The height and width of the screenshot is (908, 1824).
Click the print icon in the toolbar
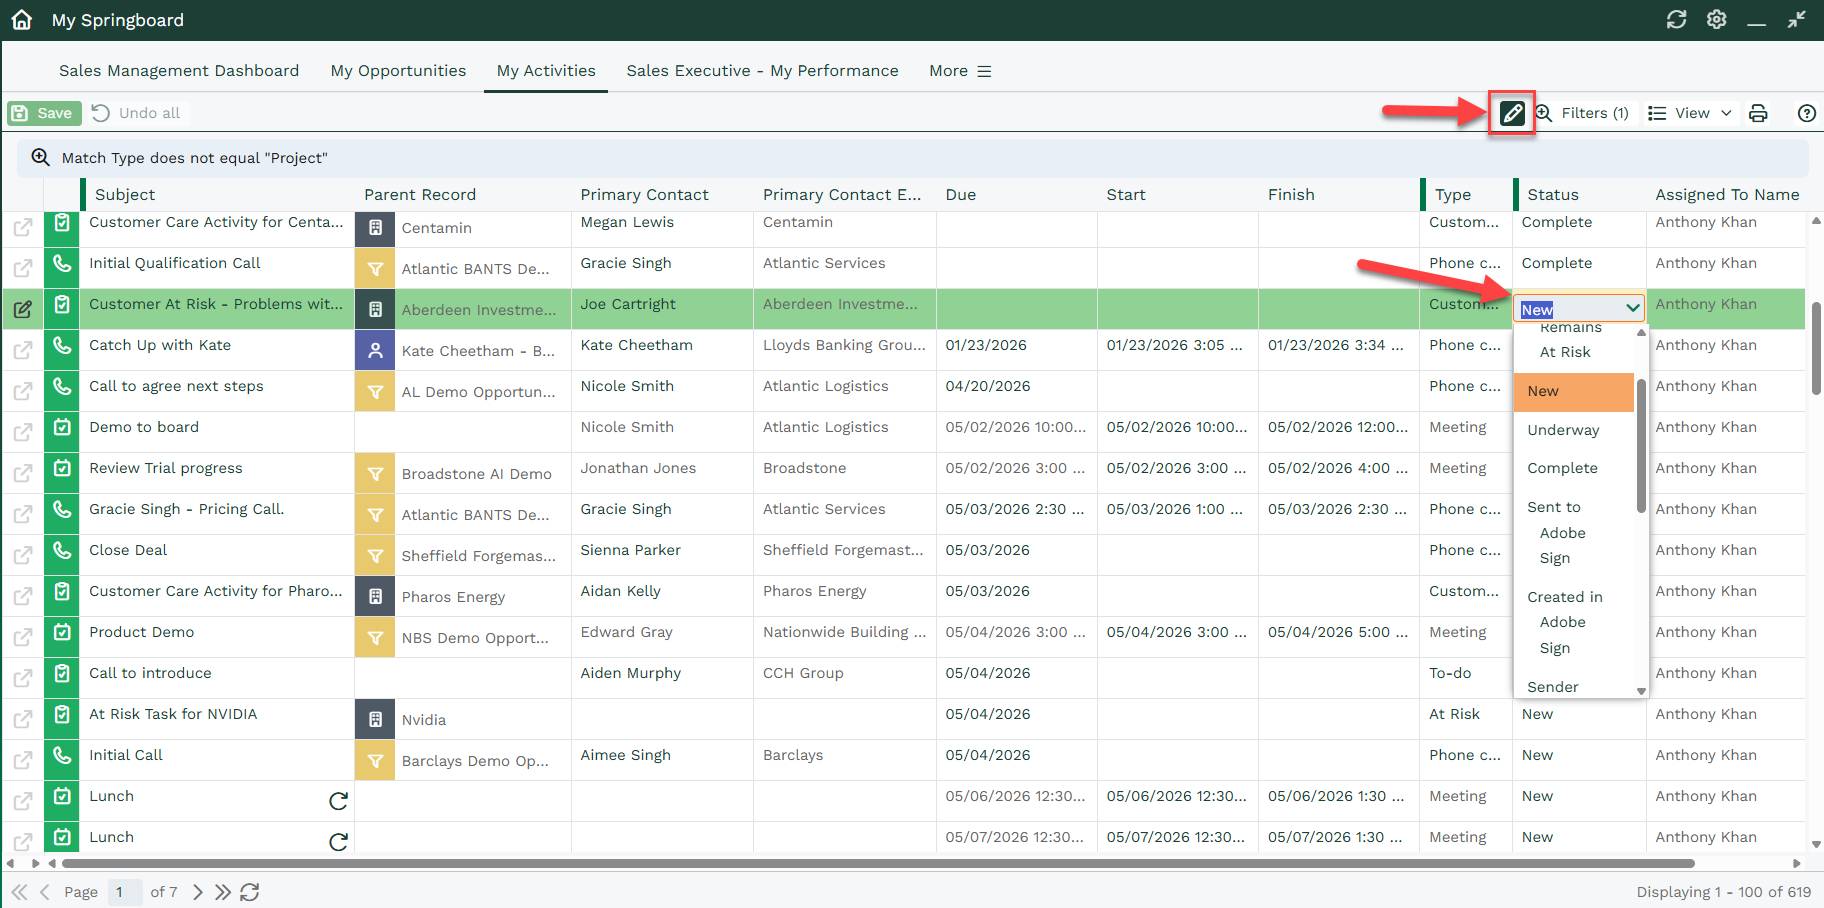coord(1758,113)
